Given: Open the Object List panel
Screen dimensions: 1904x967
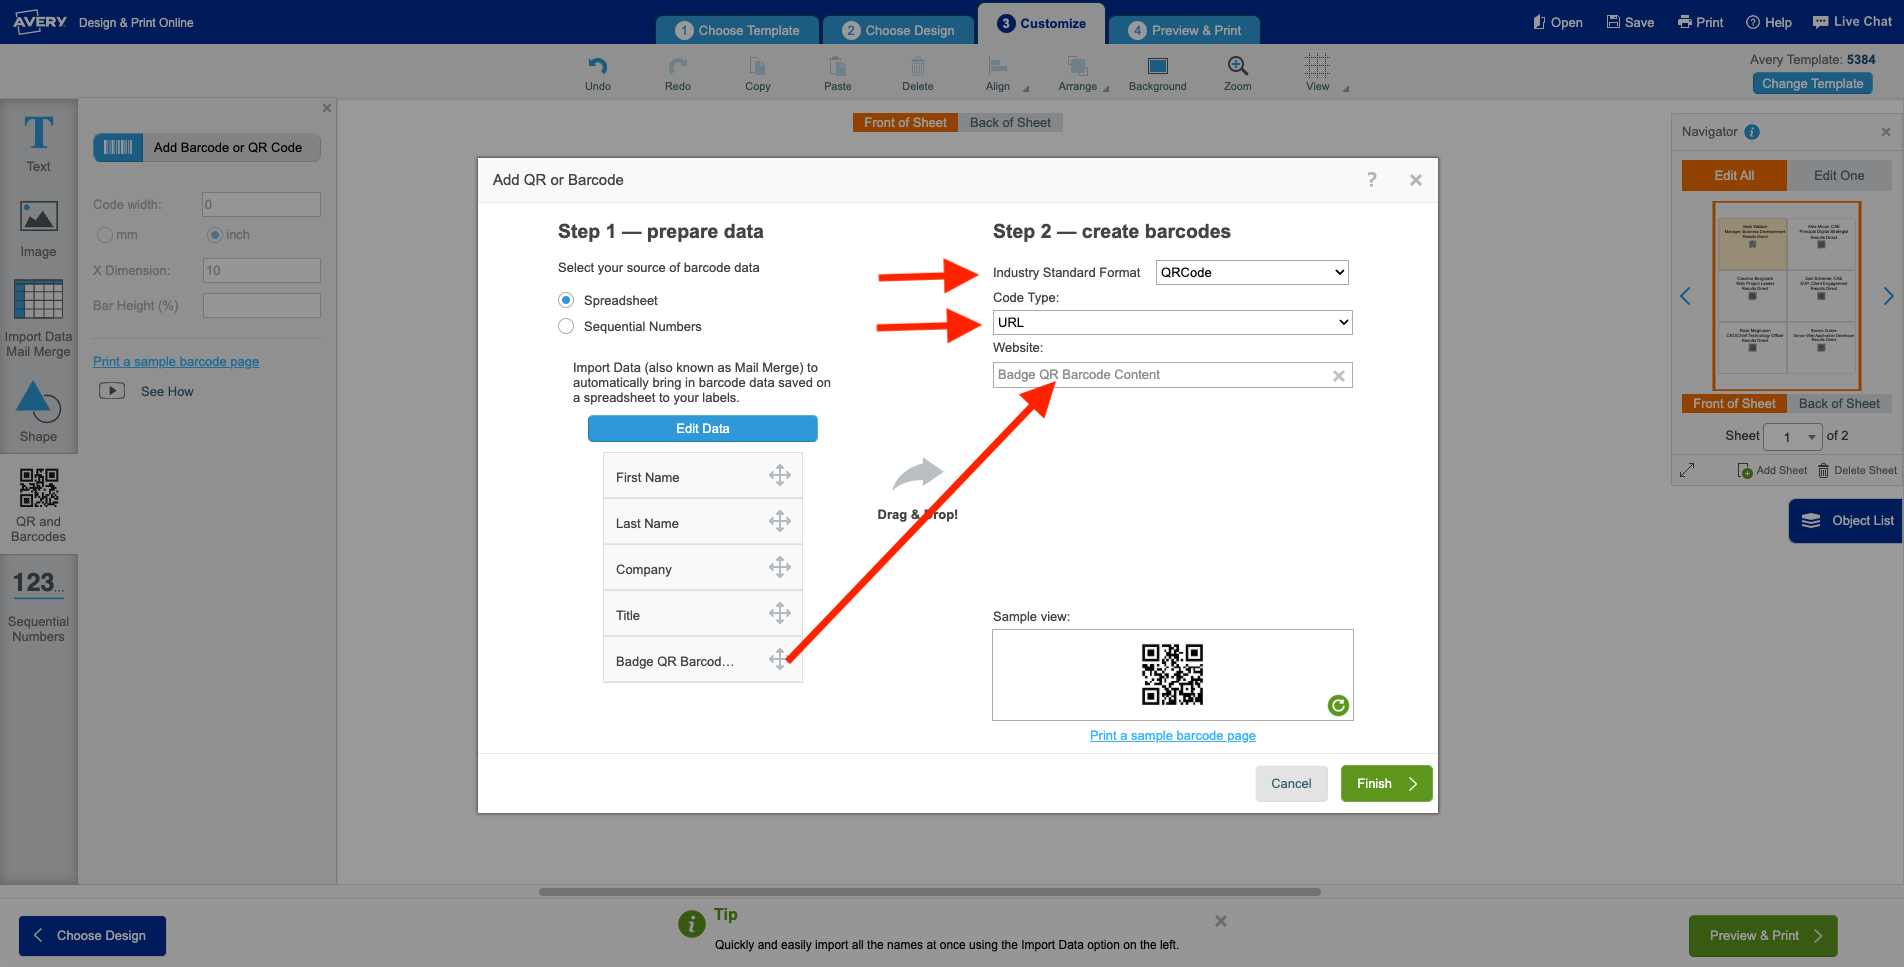Looking at the screenshot, I should pyautogui.click(x=1846, y=521).
